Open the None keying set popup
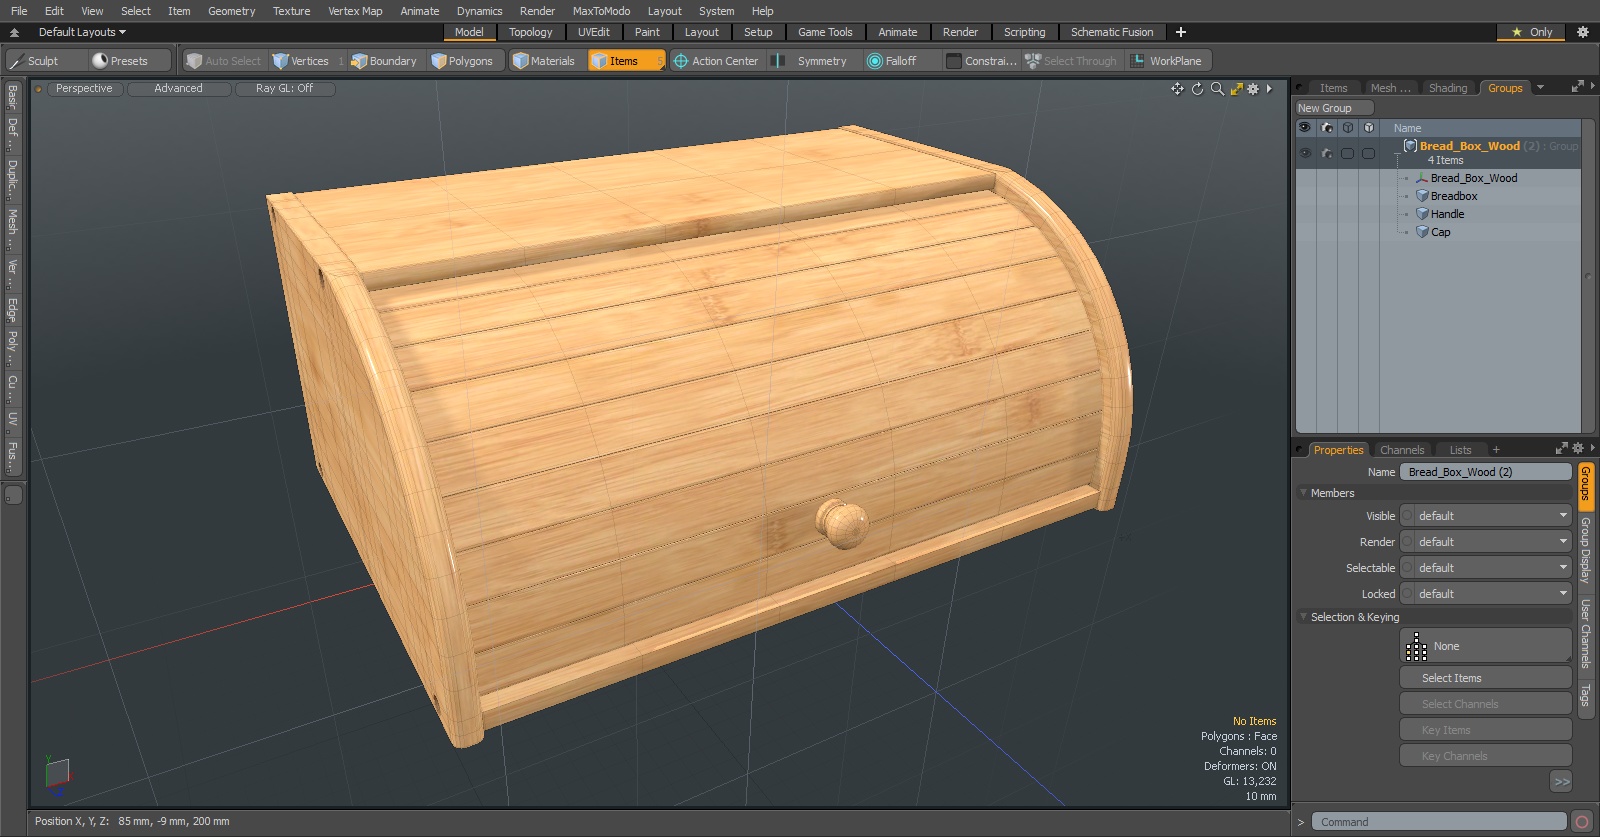 pos(1486,646)
